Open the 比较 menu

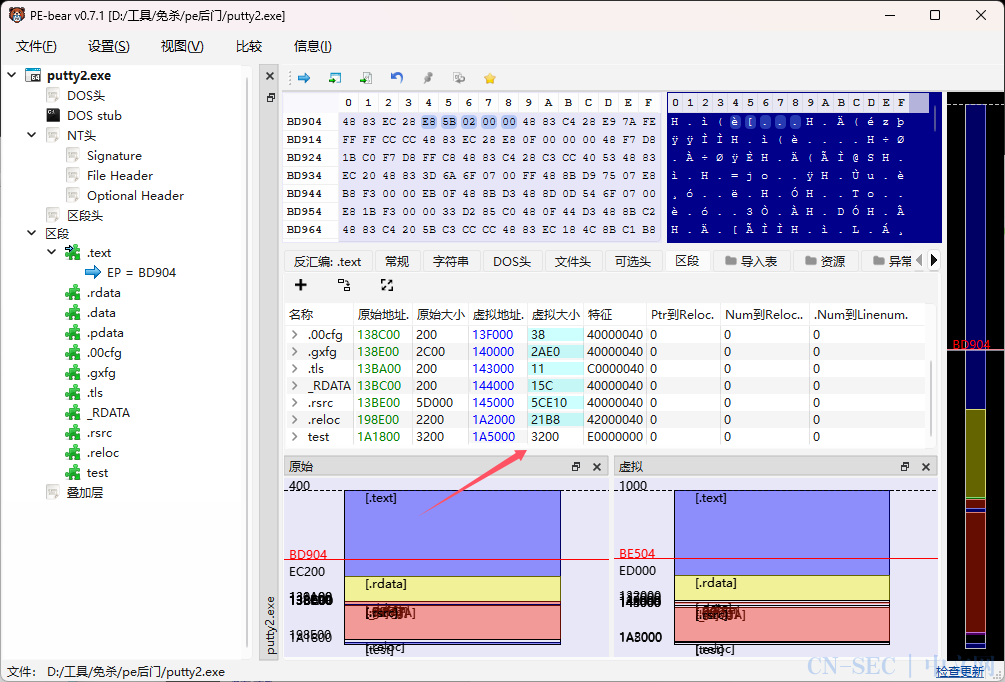click(249, 46)
